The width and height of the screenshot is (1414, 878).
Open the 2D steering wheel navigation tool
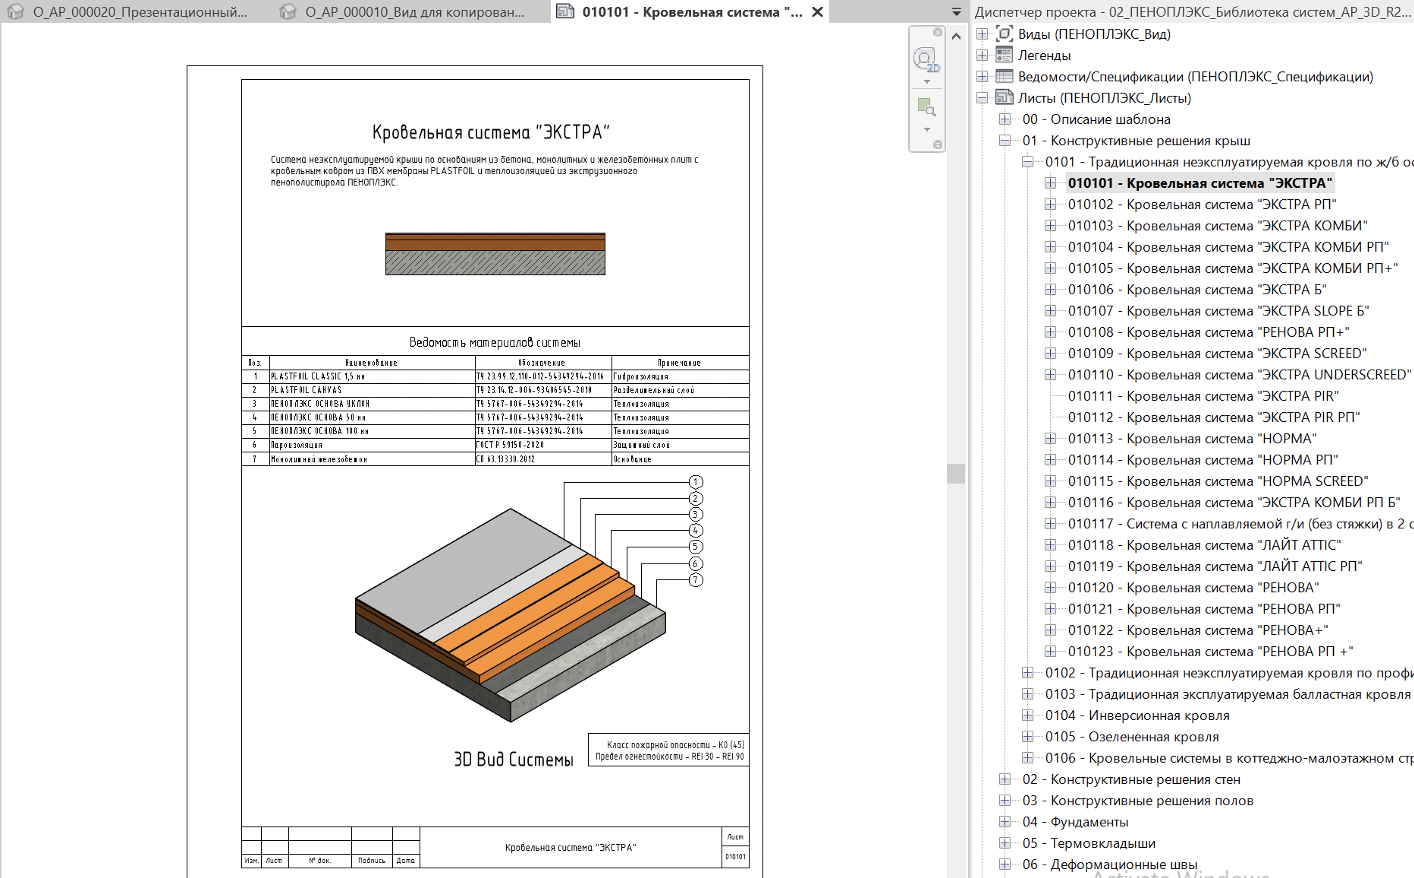(x=925, y=59)
